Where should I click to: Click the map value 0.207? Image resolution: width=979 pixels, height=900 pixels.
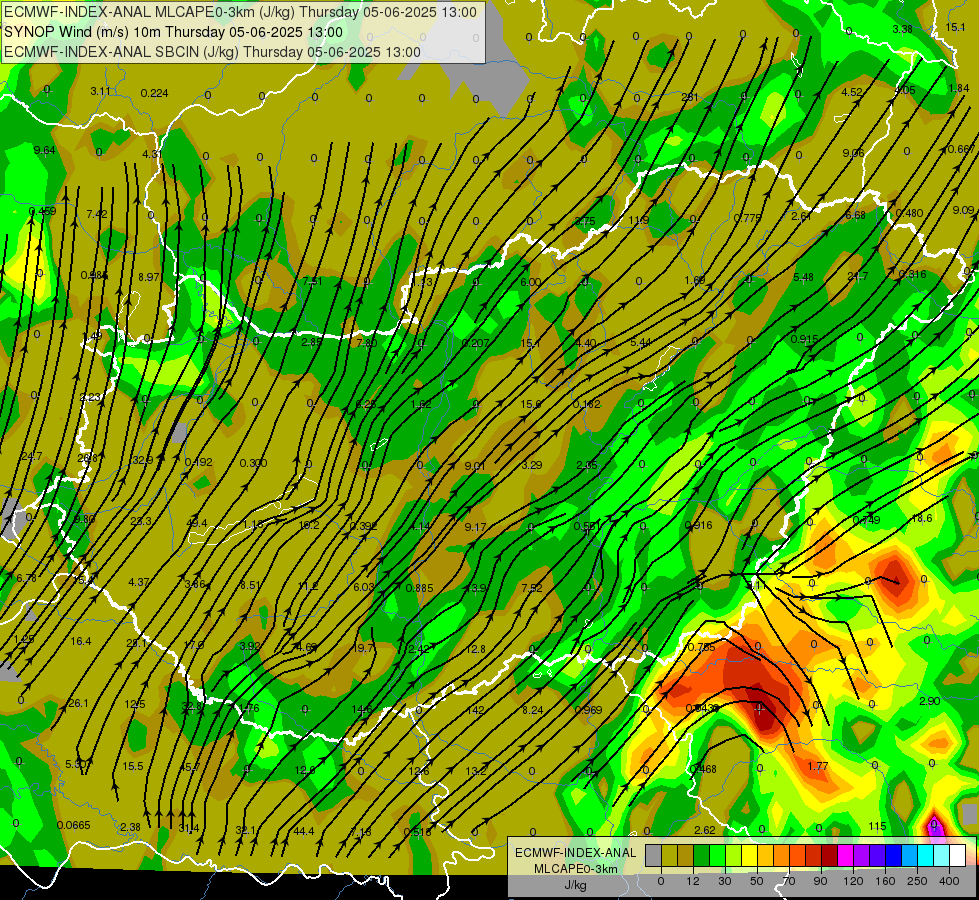[x=476, y=343]
